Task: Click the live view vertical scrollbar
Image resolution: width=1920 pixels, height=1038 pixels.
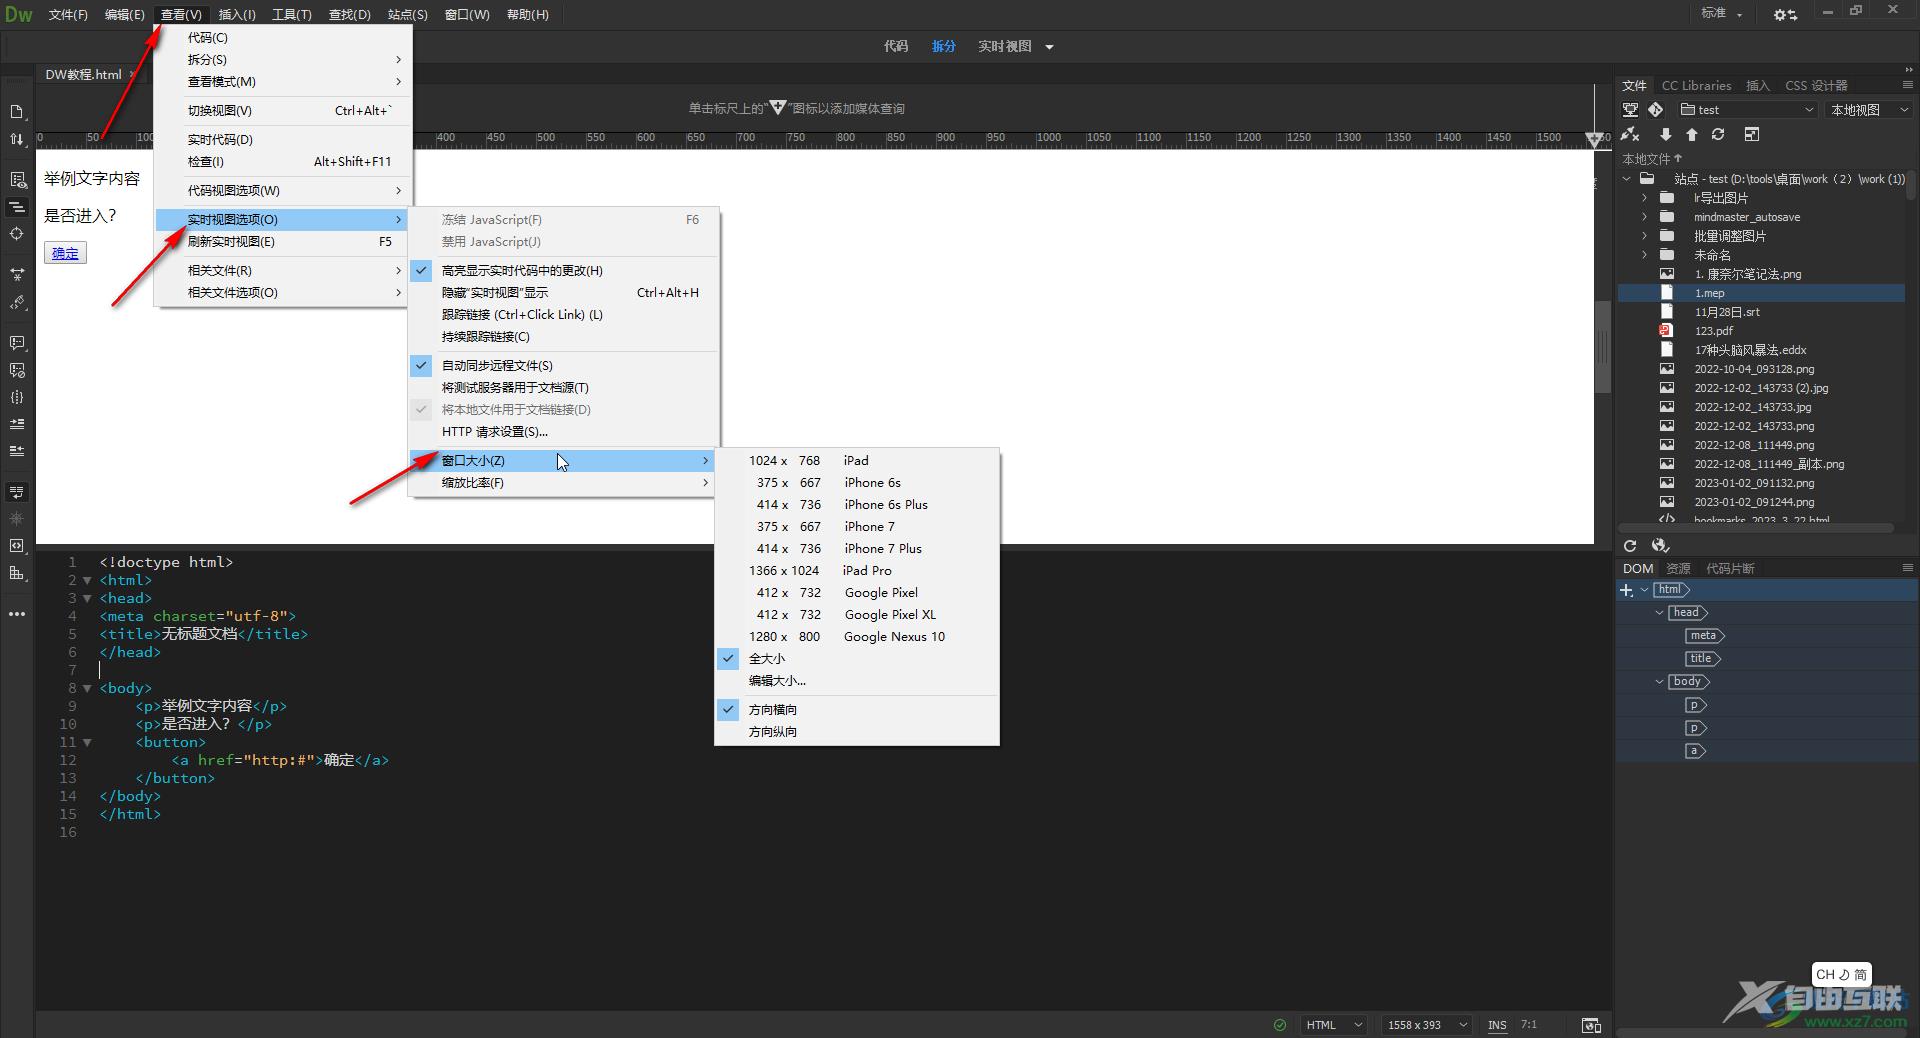Action: [1602, 346]
